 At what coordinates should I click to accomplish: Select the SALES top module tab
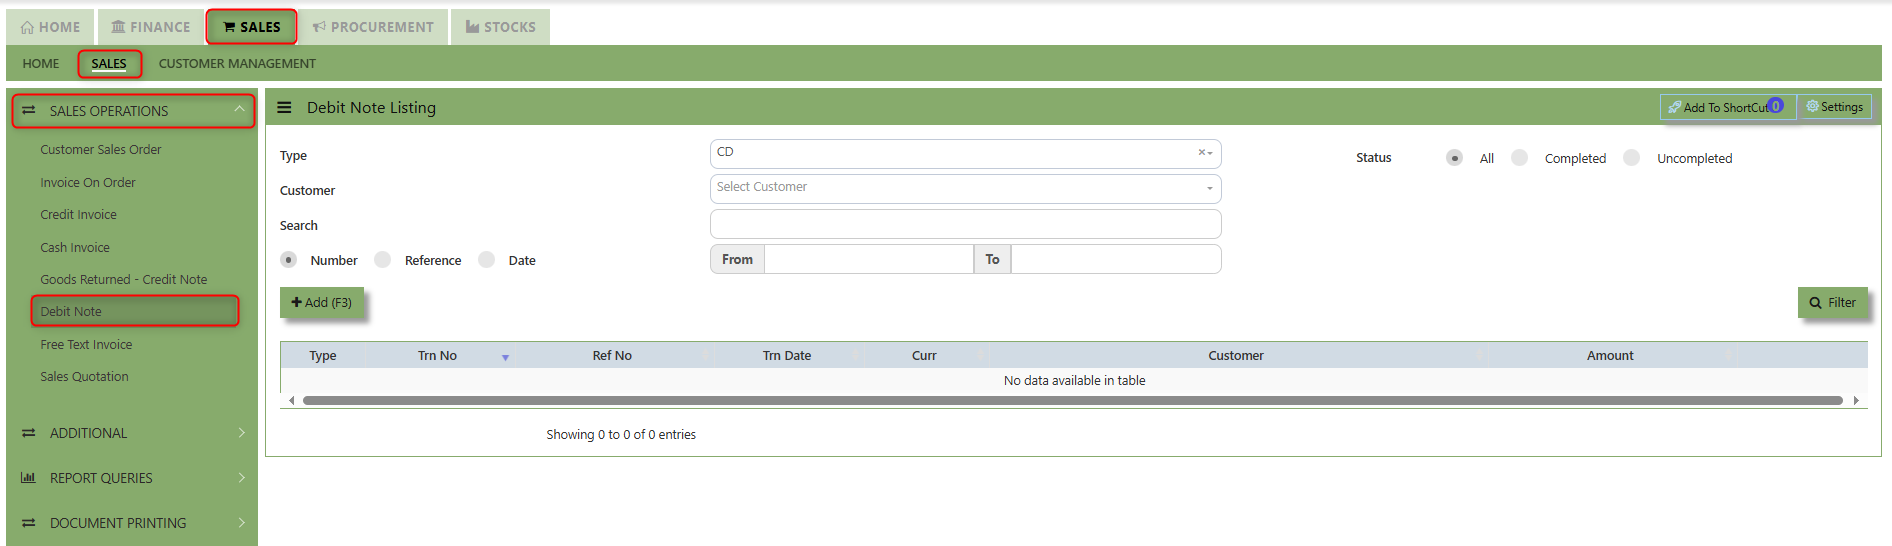[251, 27]
